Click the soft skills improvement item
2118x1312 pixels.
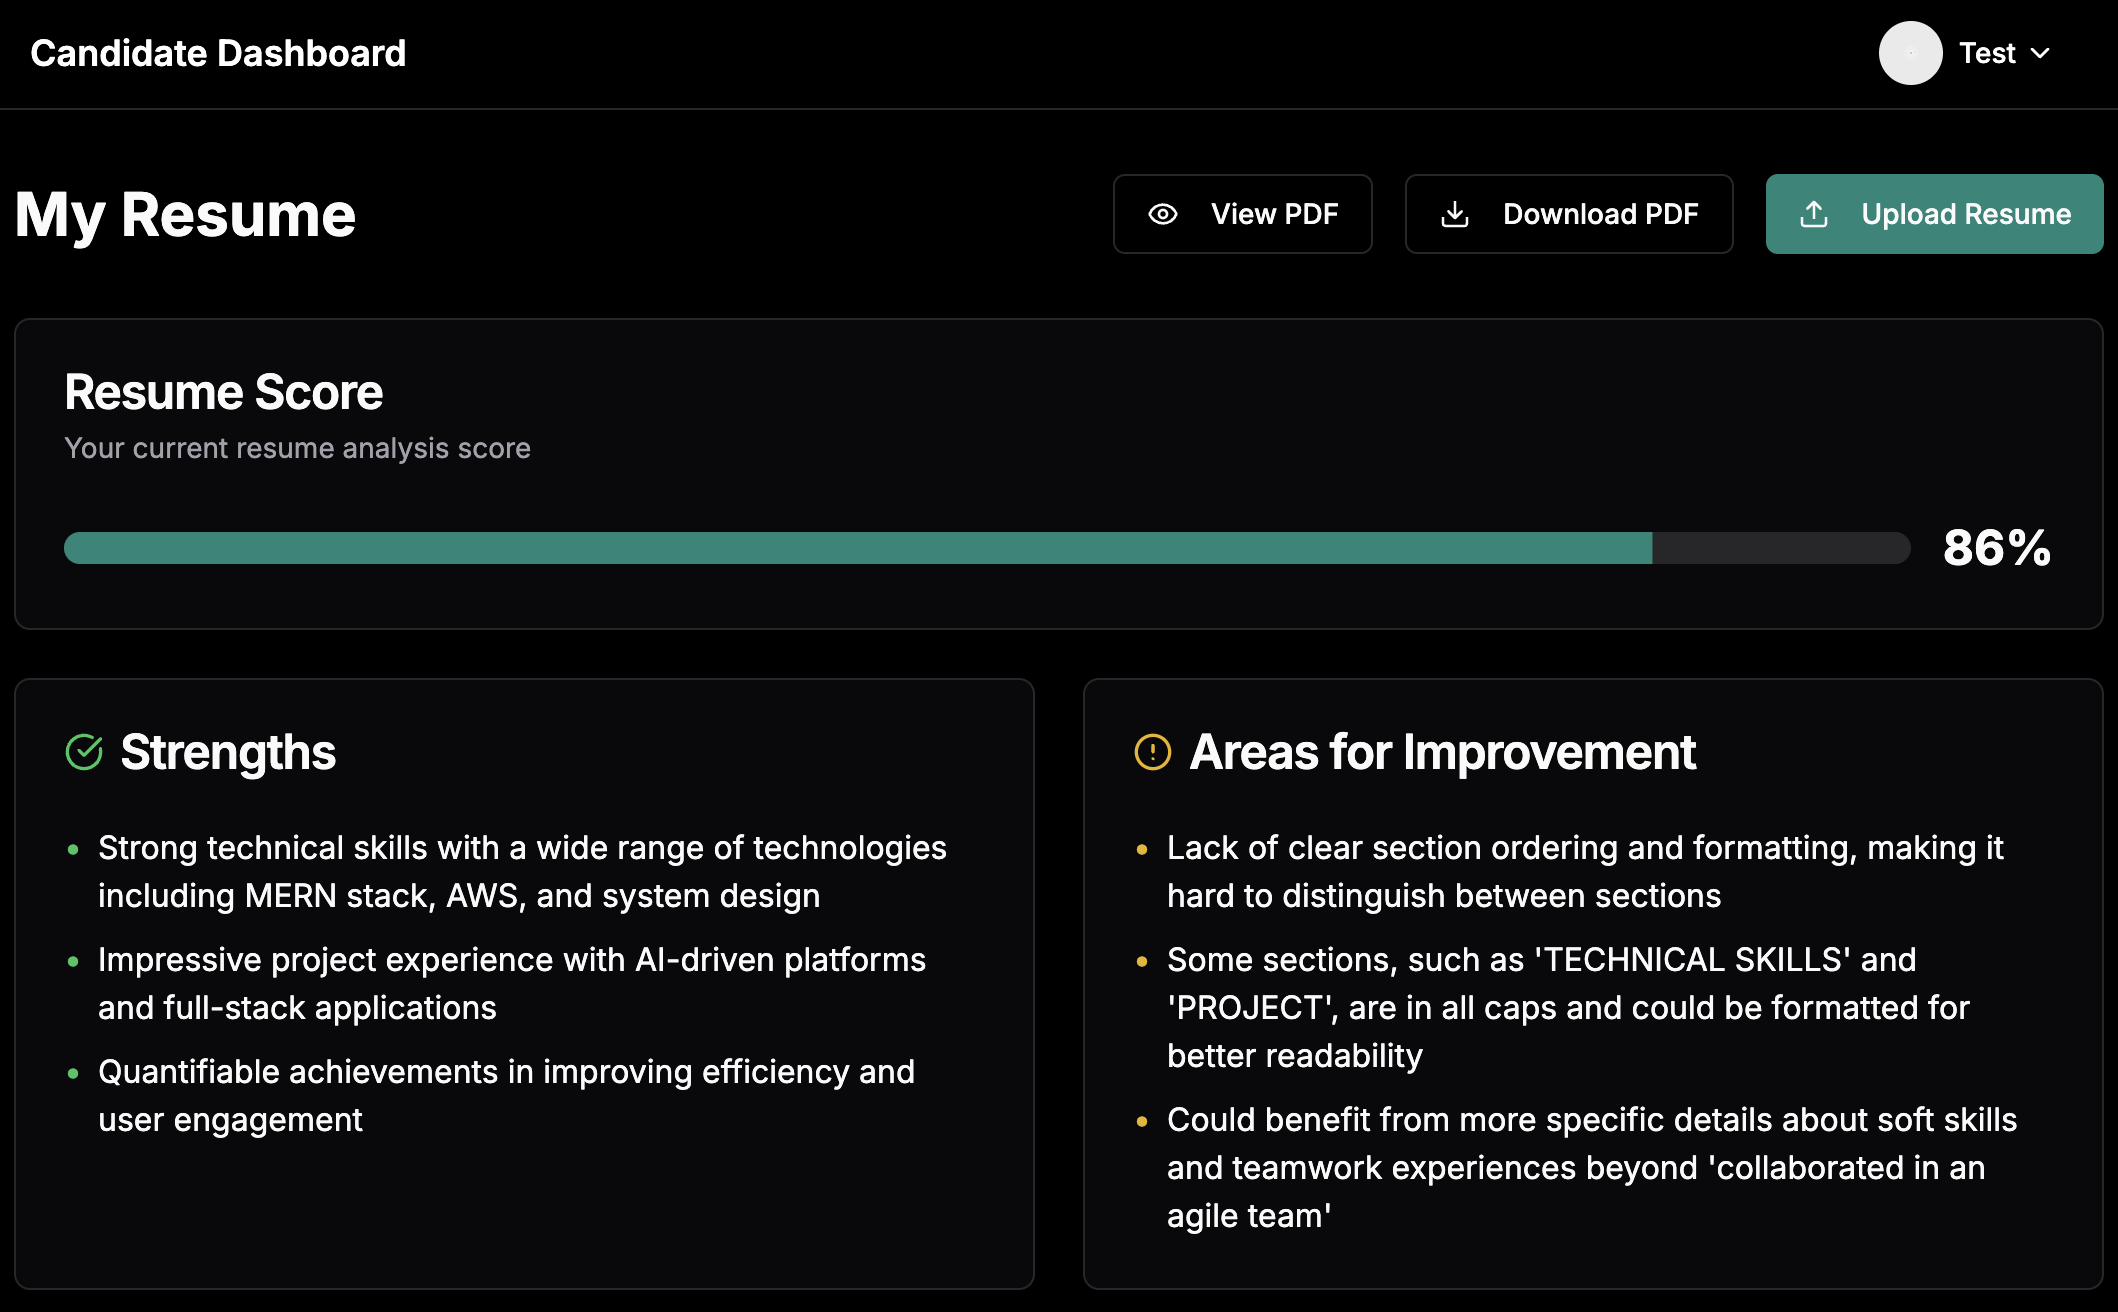point(1590,1168)
